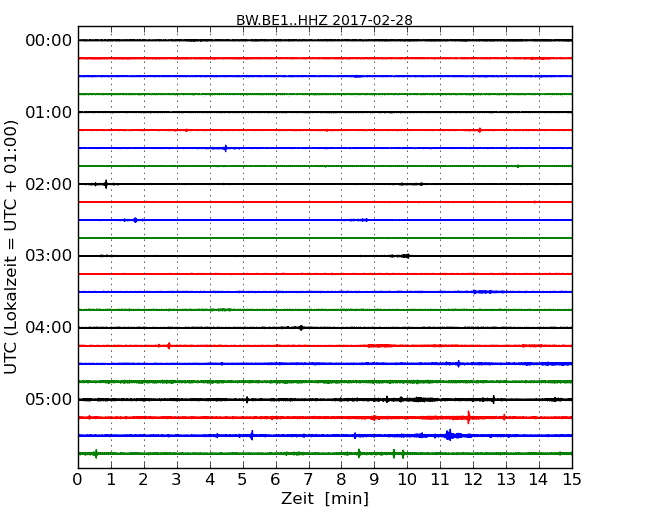Click the 03:00 time label
The width and height of the screenshot is (650, 520).
(49, 255)
